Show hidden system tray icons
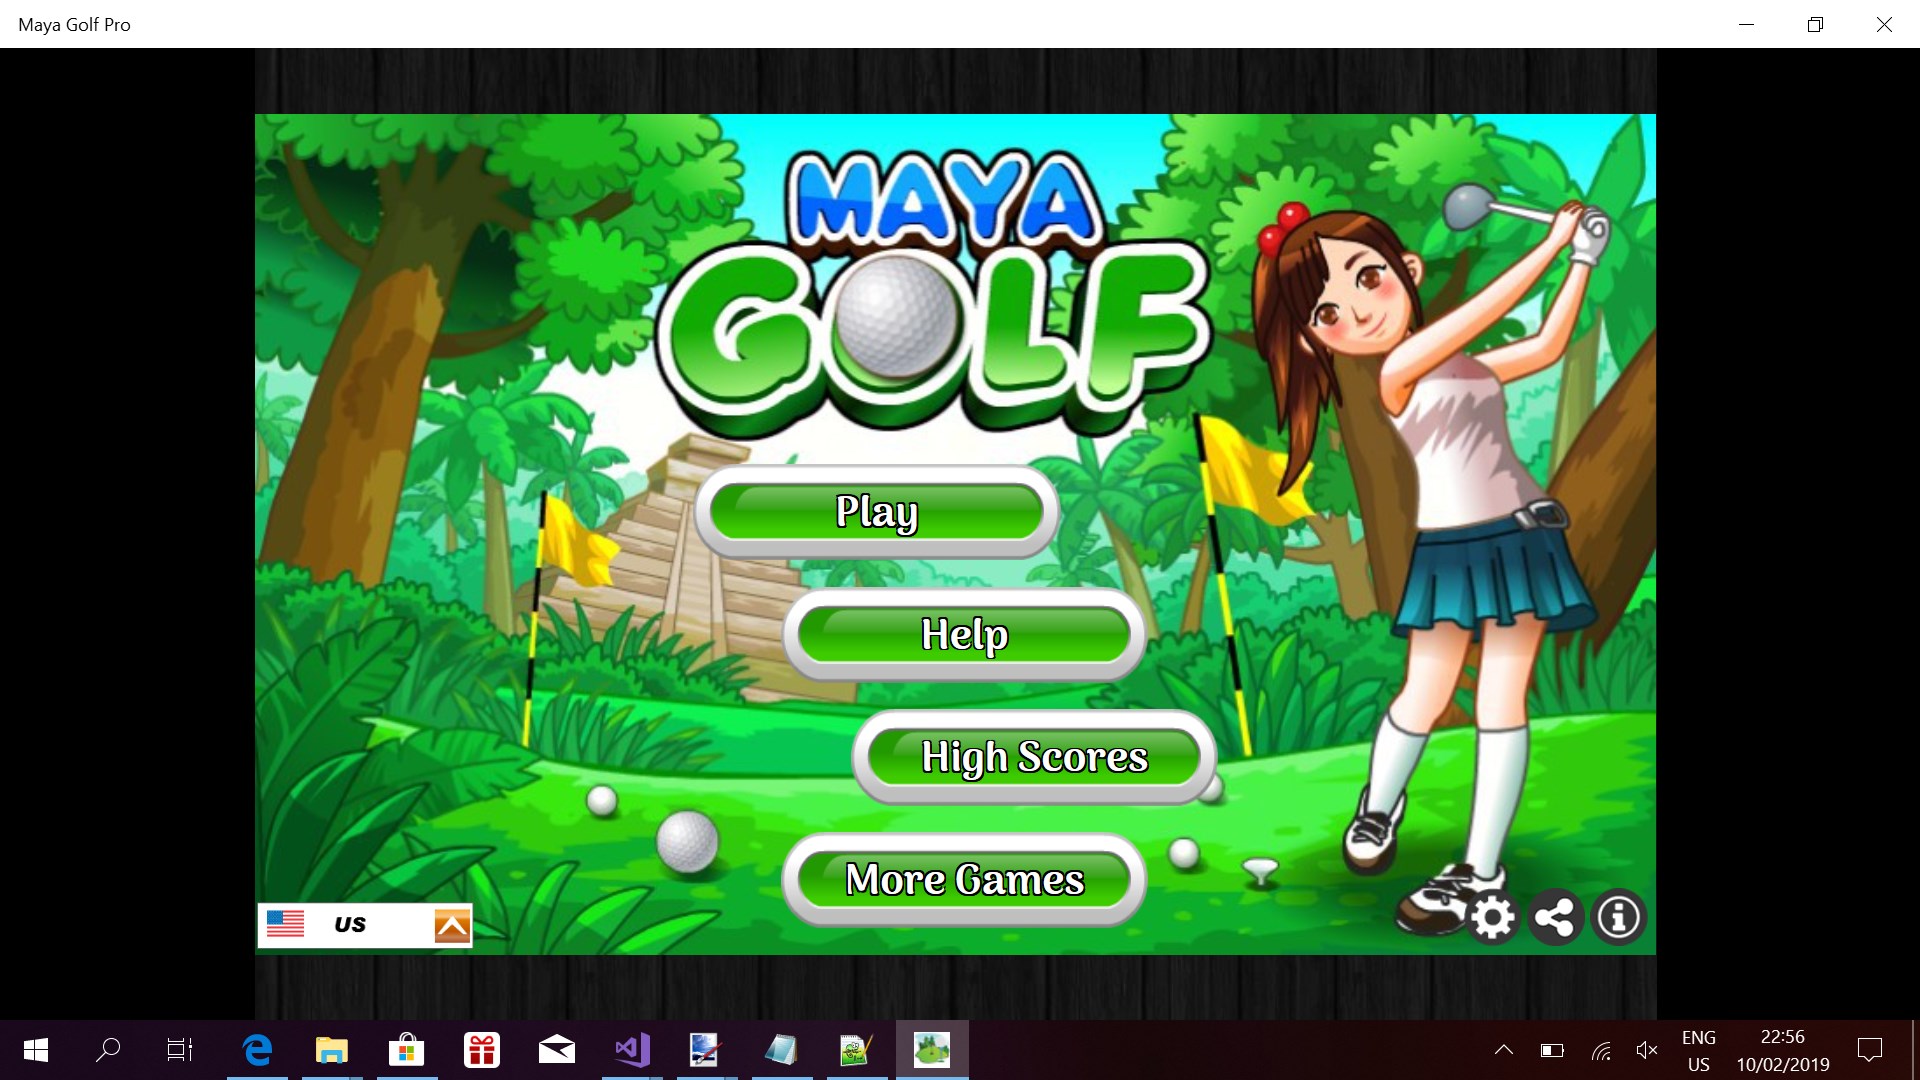 coord(1503,1050)
